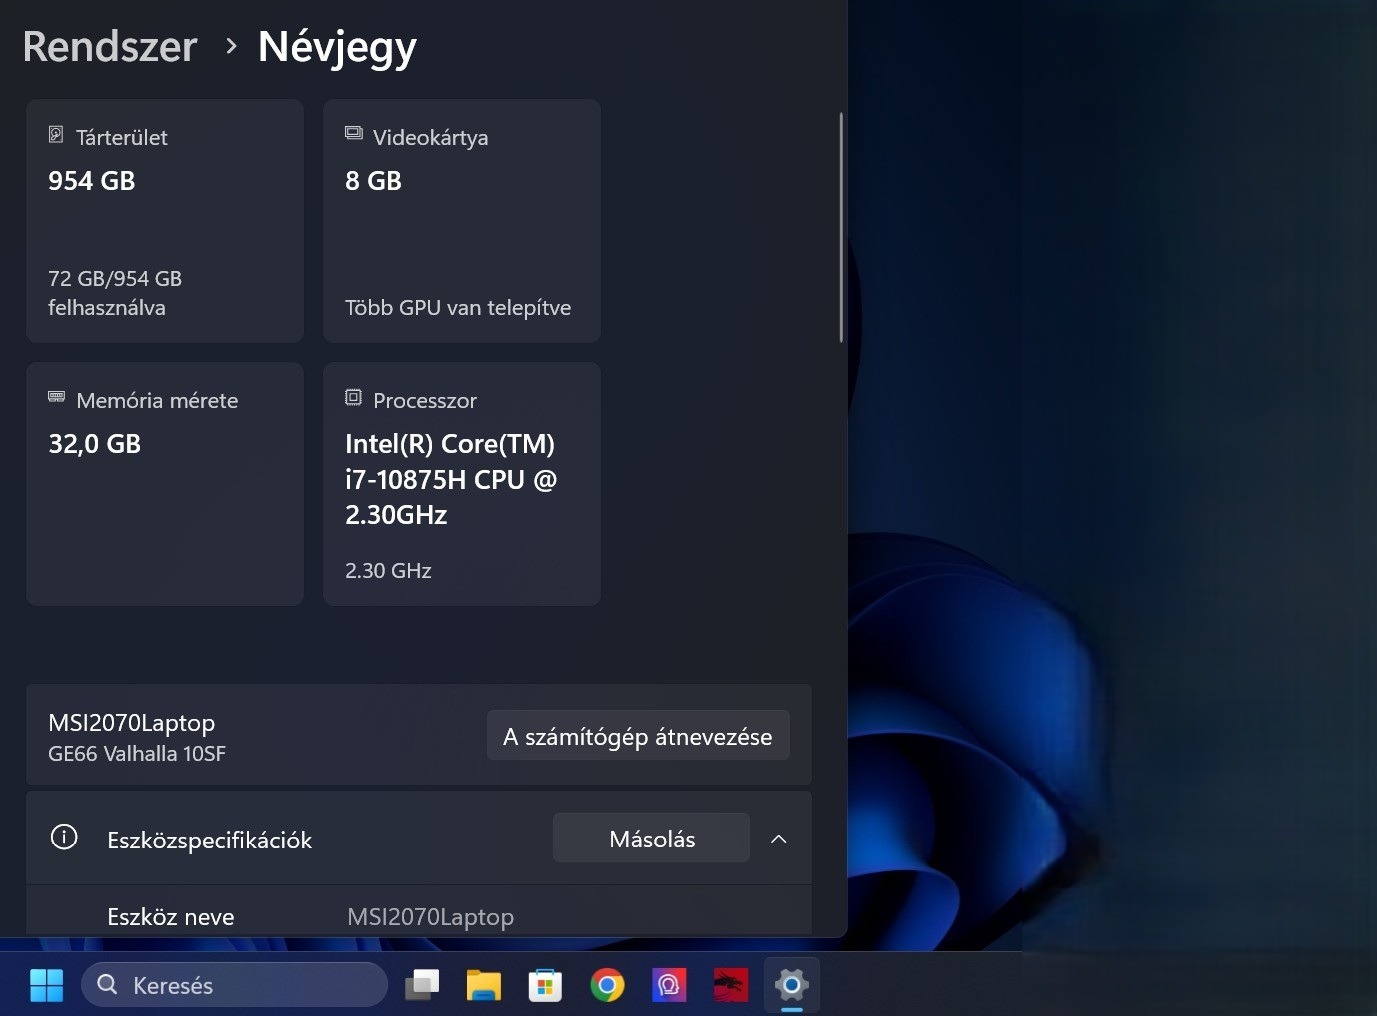The image size is (1377, 1016).
Task: Click the Videokártya graphics card icon
Action: 354,133
